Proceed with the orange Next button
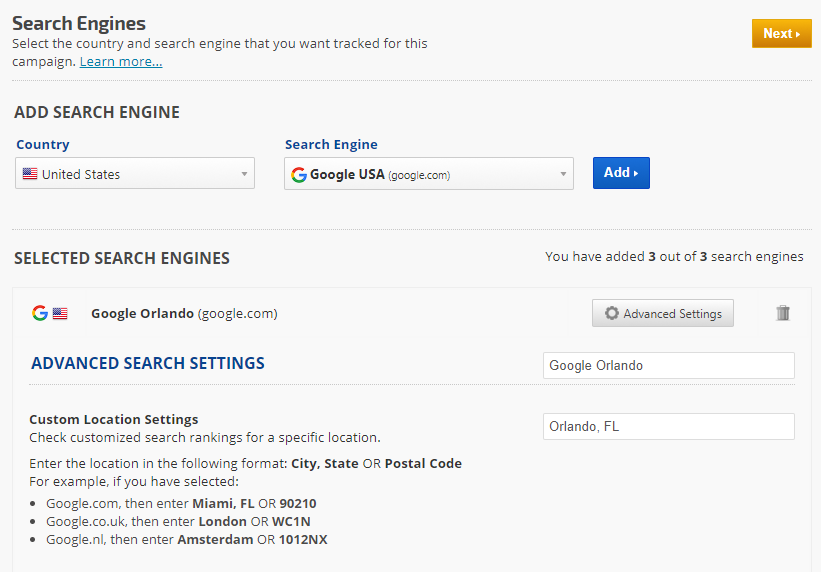 [x=781, y=33]
